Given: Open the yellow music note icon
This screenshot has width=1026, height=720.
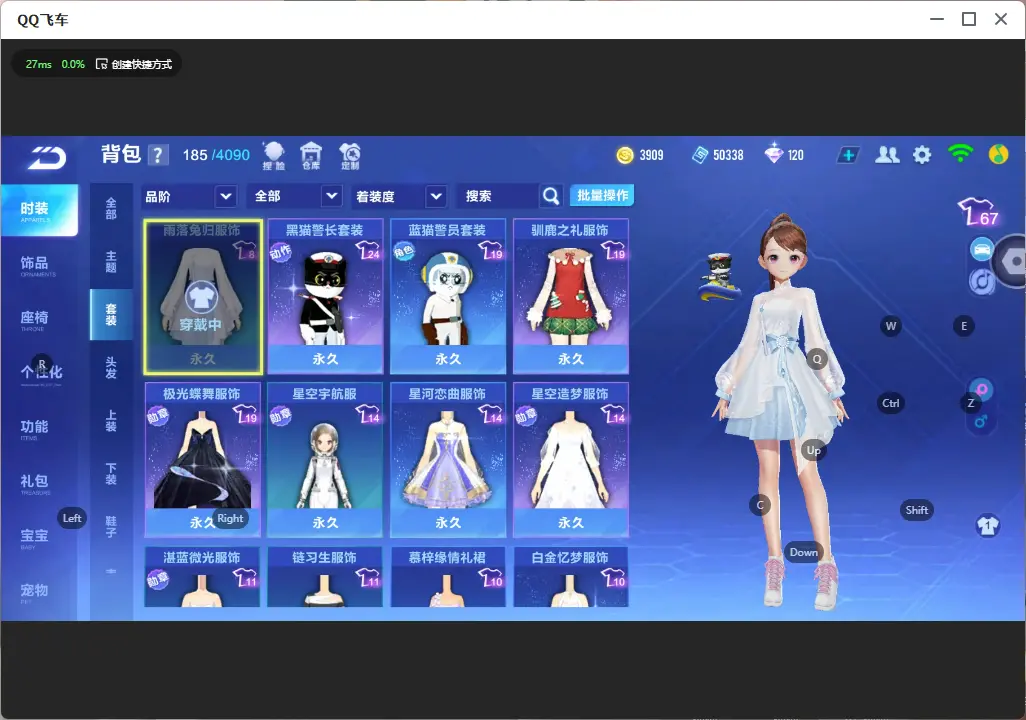Looking at the screenshot, I should [998, 154].
